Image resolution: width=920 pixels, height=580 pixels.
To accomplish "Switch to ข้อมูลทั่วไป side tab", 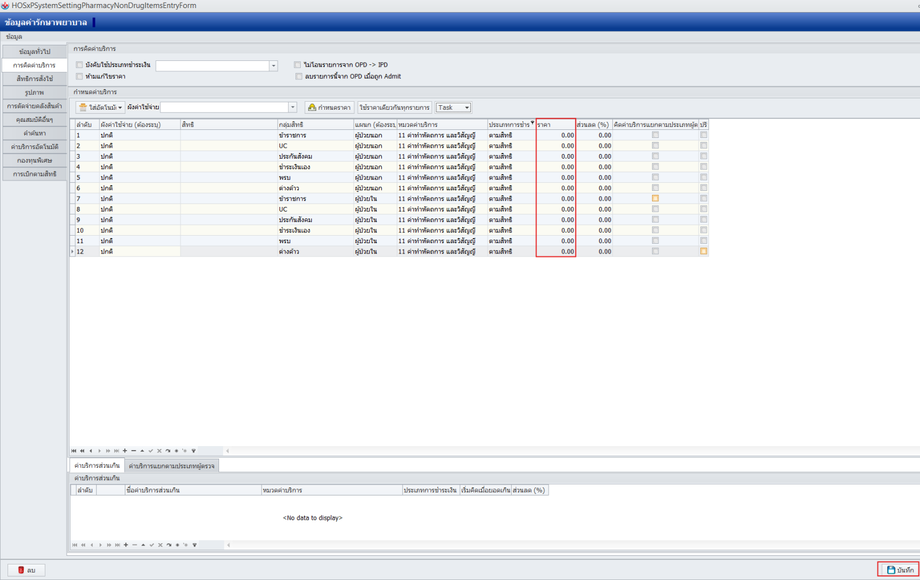I will coord(35,52).
